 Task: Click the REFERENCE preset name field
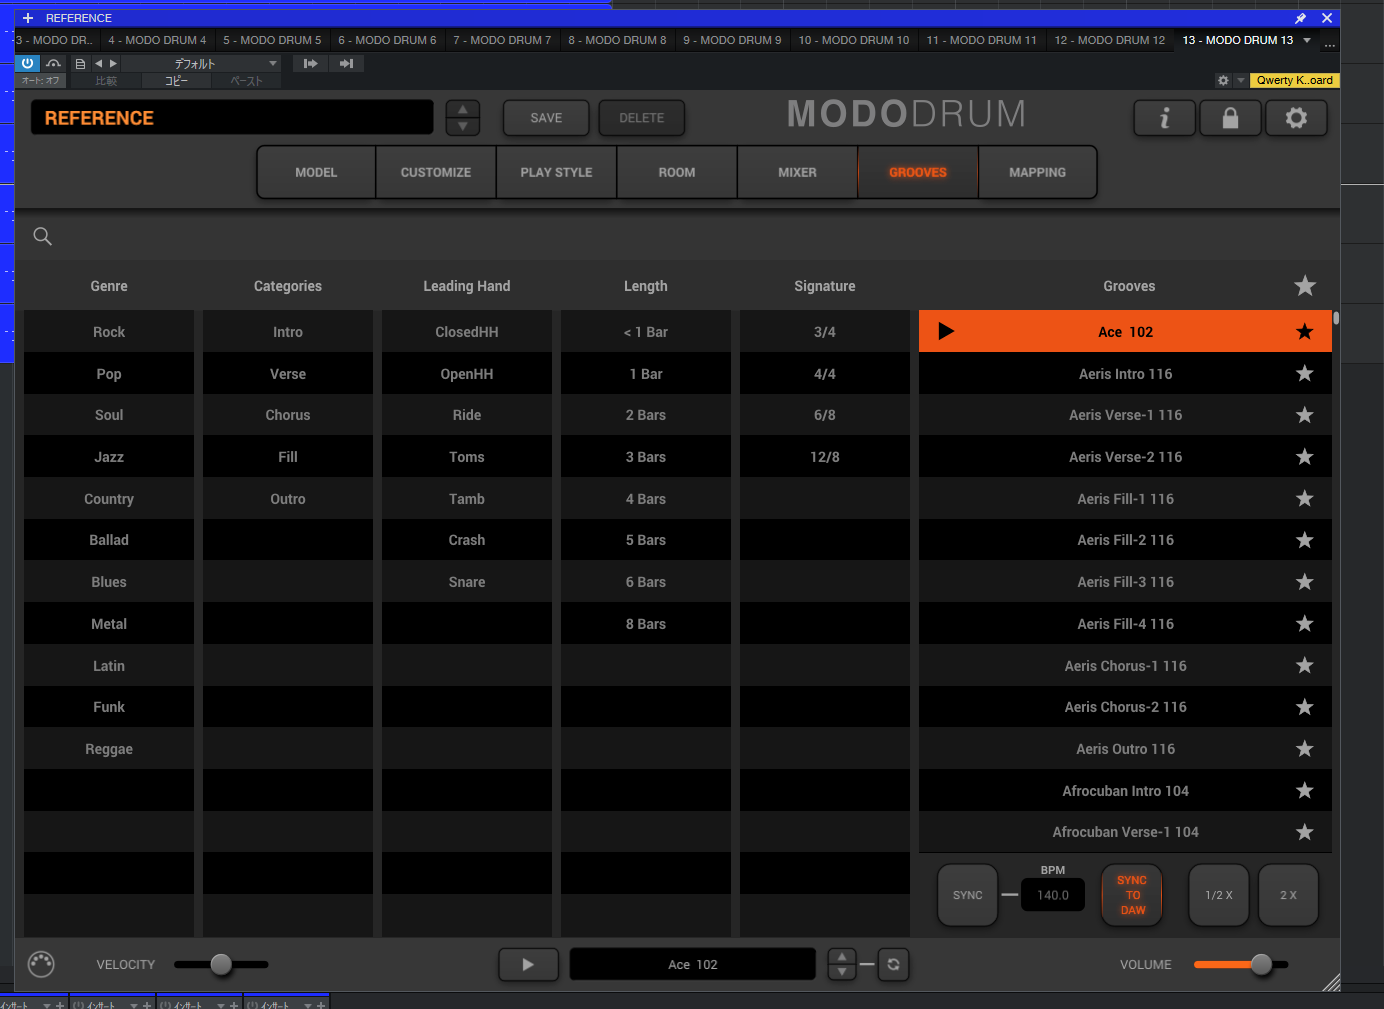point(232,118)
